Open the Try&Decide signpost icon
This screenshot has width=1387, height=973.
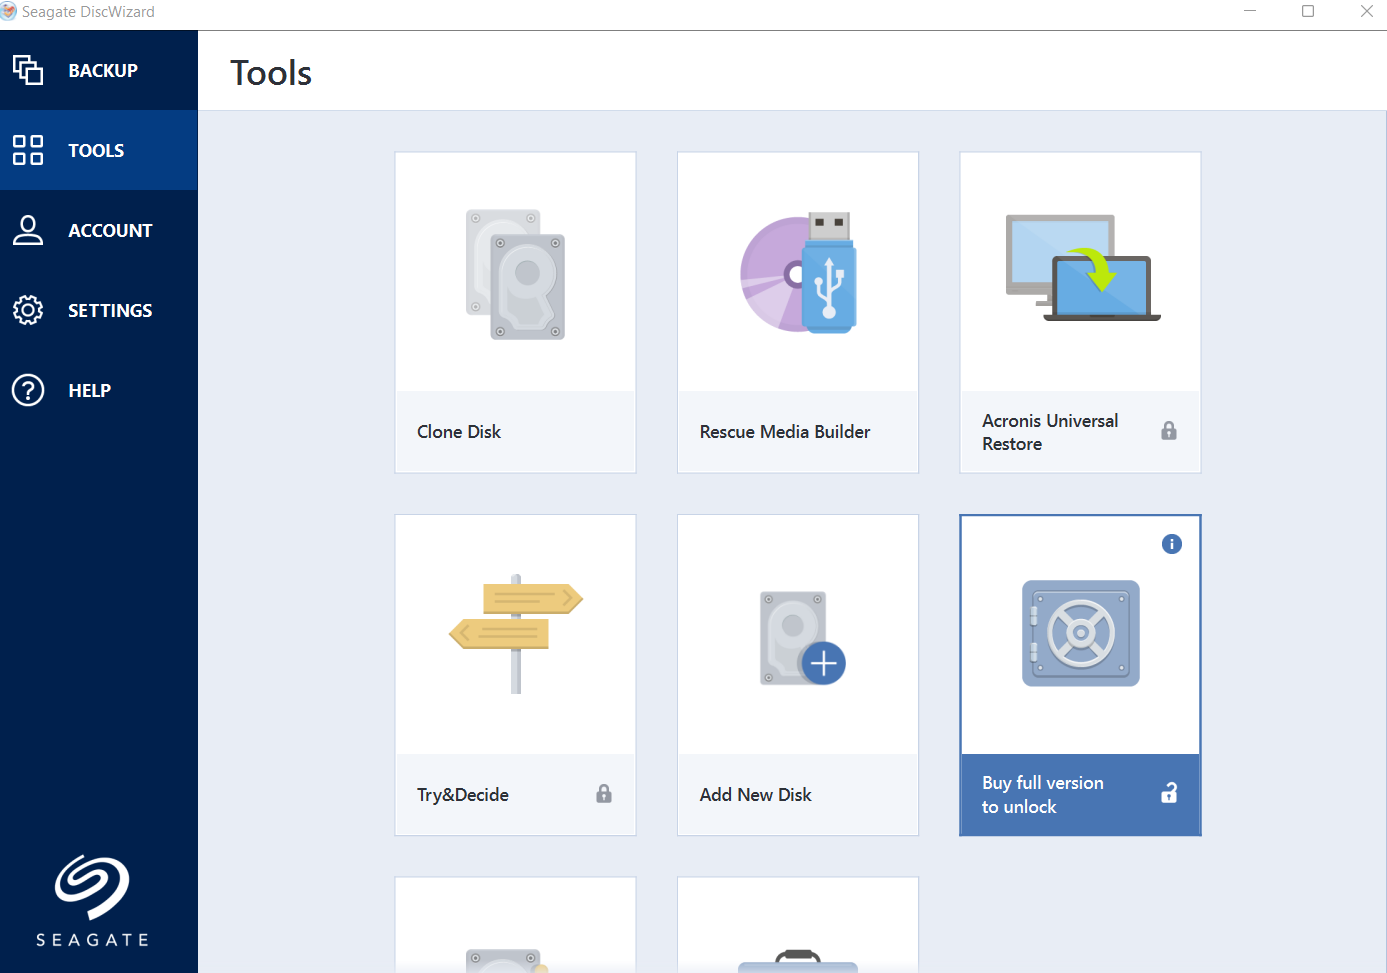point(516,633)
